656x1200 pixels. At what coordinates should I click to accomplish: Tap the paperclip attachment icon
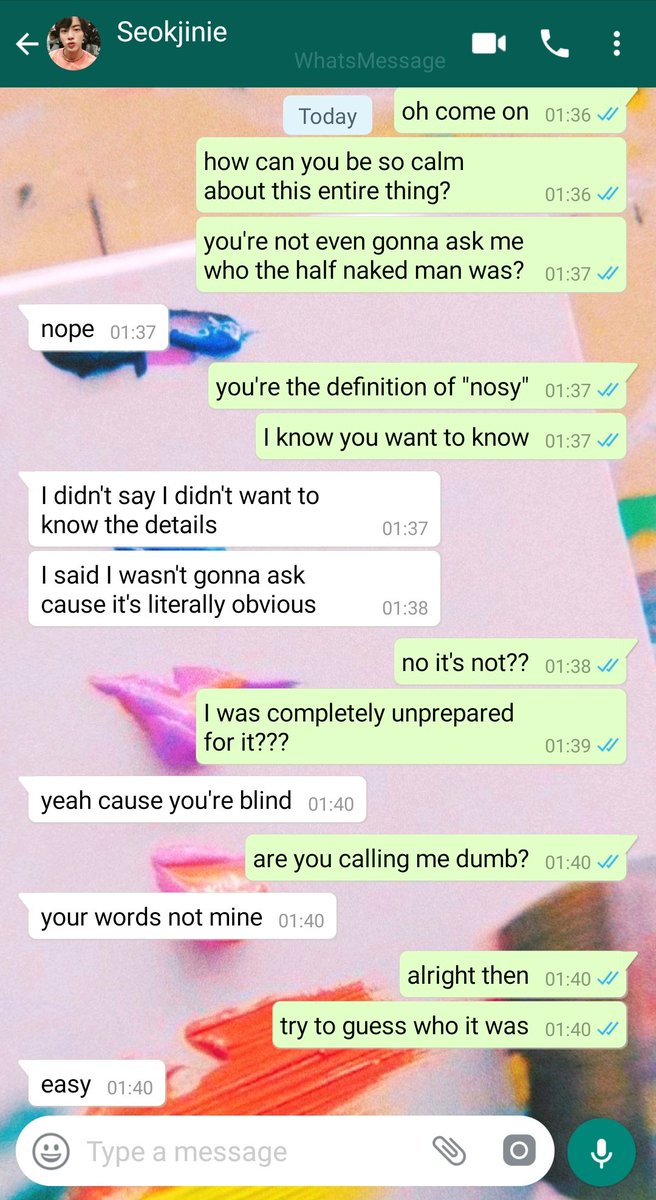(449, 1151)
